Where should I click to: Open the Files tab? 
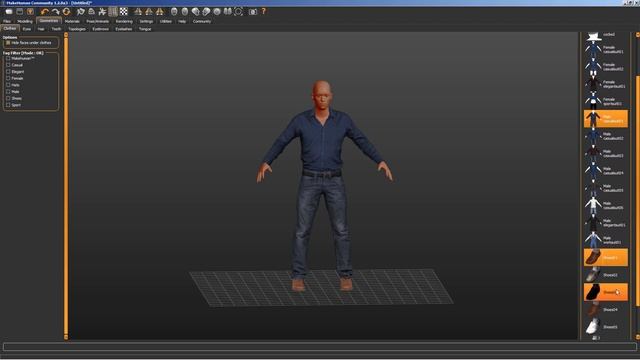pos(7,21)
